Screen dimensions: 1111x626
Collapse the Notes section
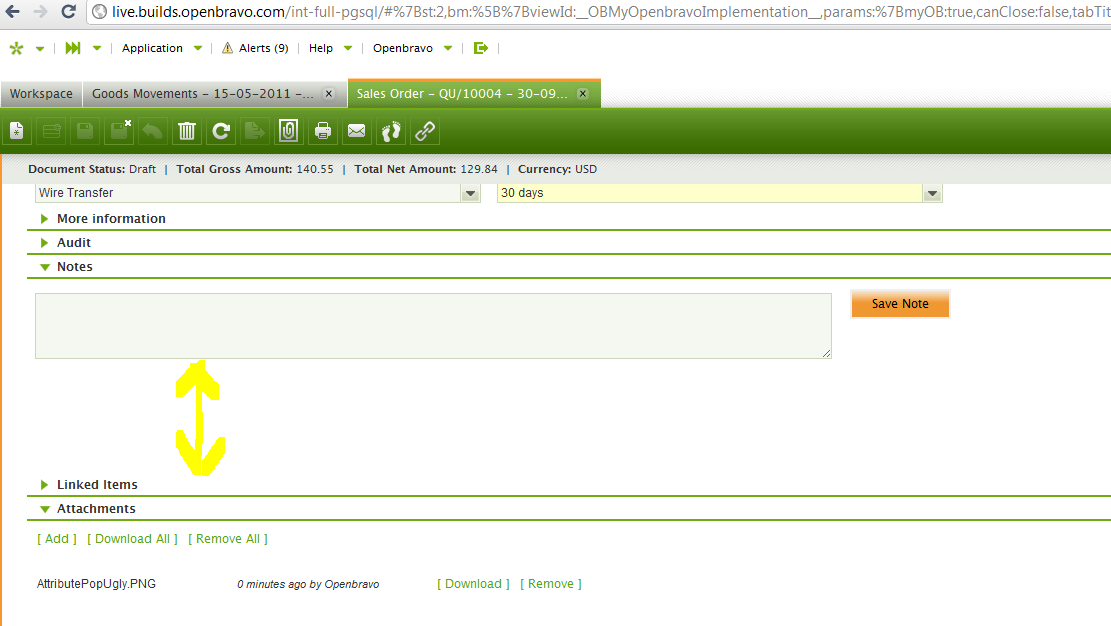(74, 267)
